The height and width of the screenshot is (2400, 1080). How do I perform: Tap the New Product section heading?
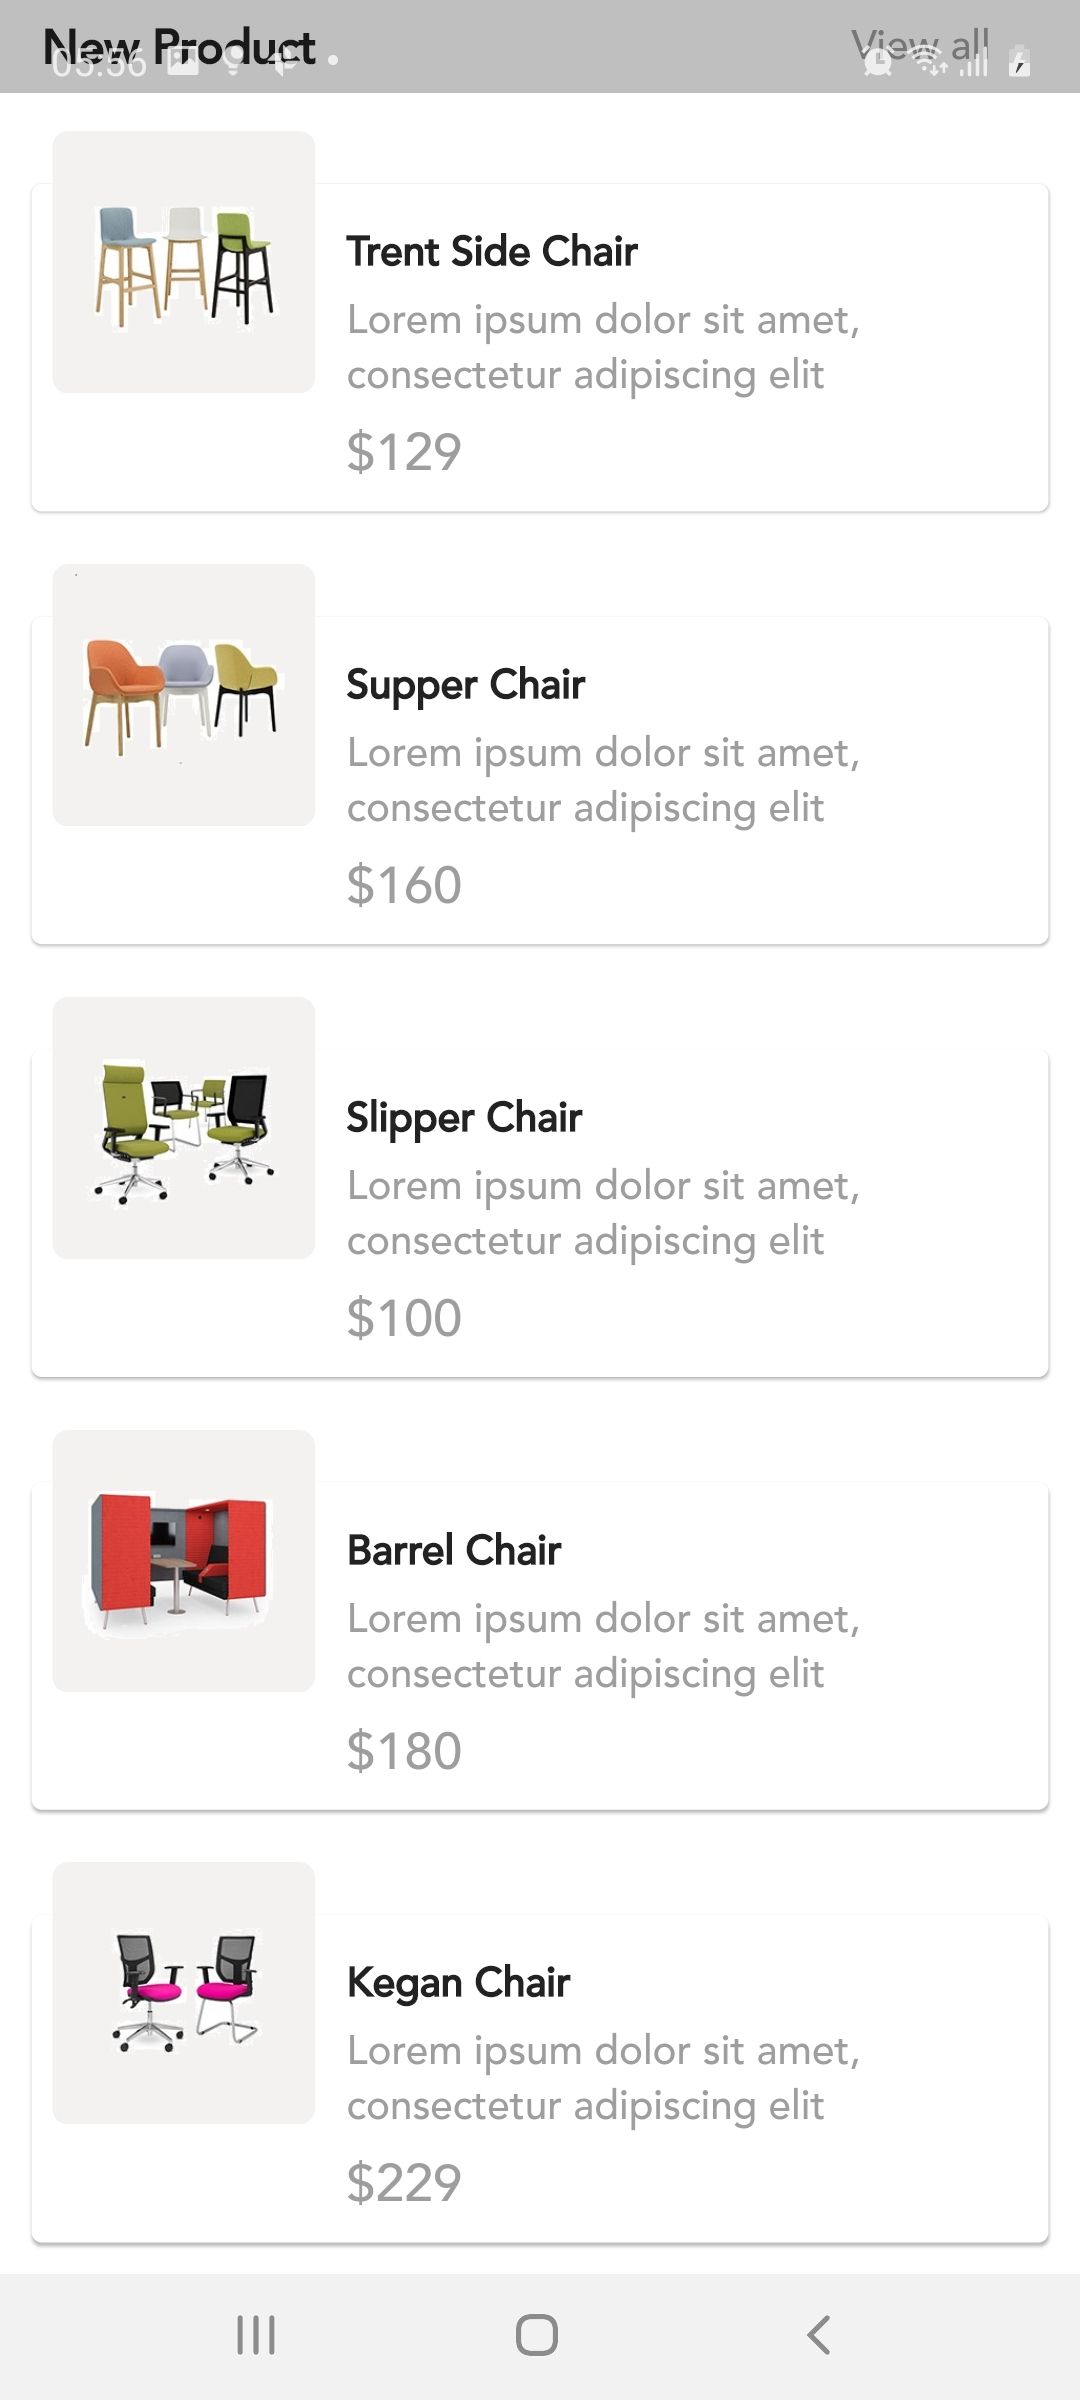coord(180,46)
